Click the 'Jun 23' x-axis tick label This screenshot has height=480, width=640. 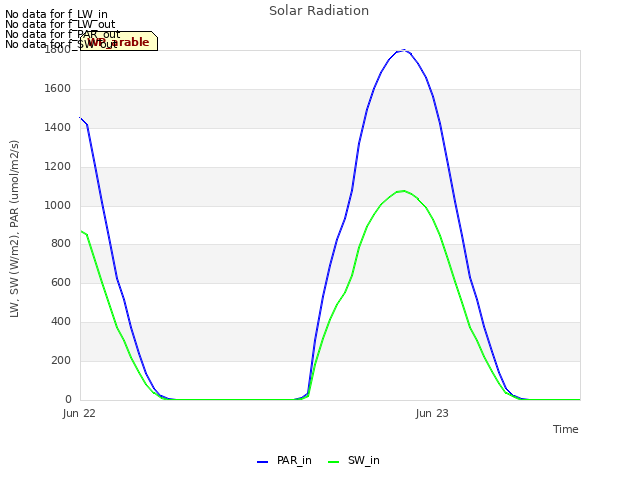click(432, 413)
